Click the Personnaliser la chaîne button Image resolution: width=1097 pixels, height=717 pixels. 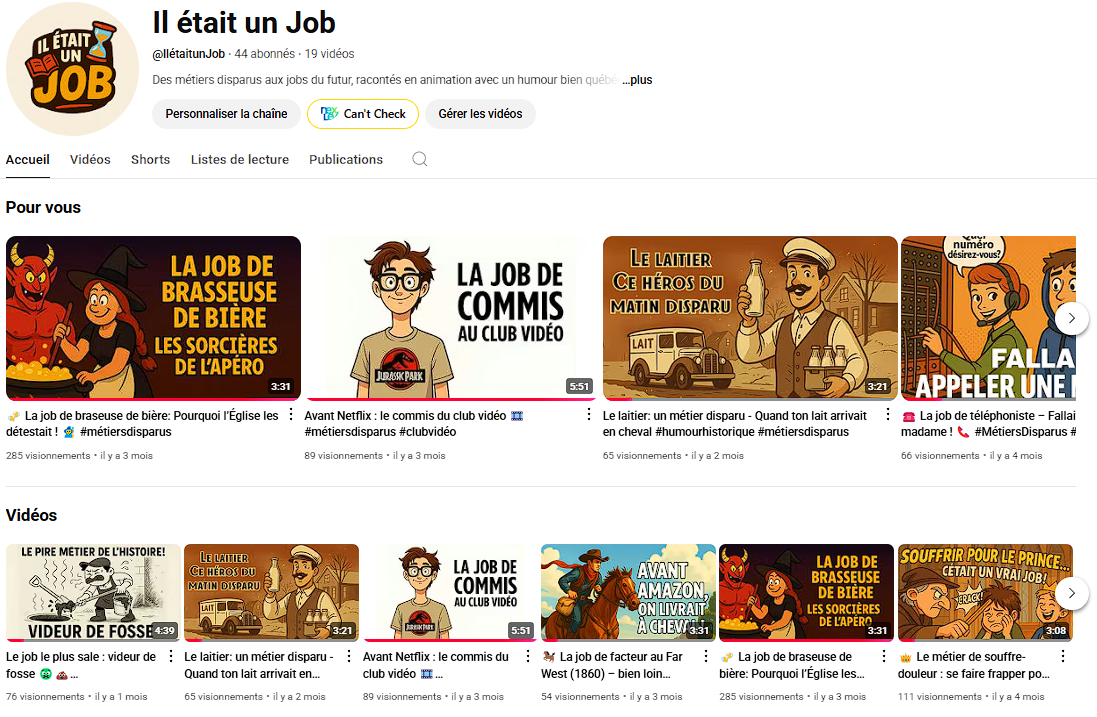pos(226,114)
